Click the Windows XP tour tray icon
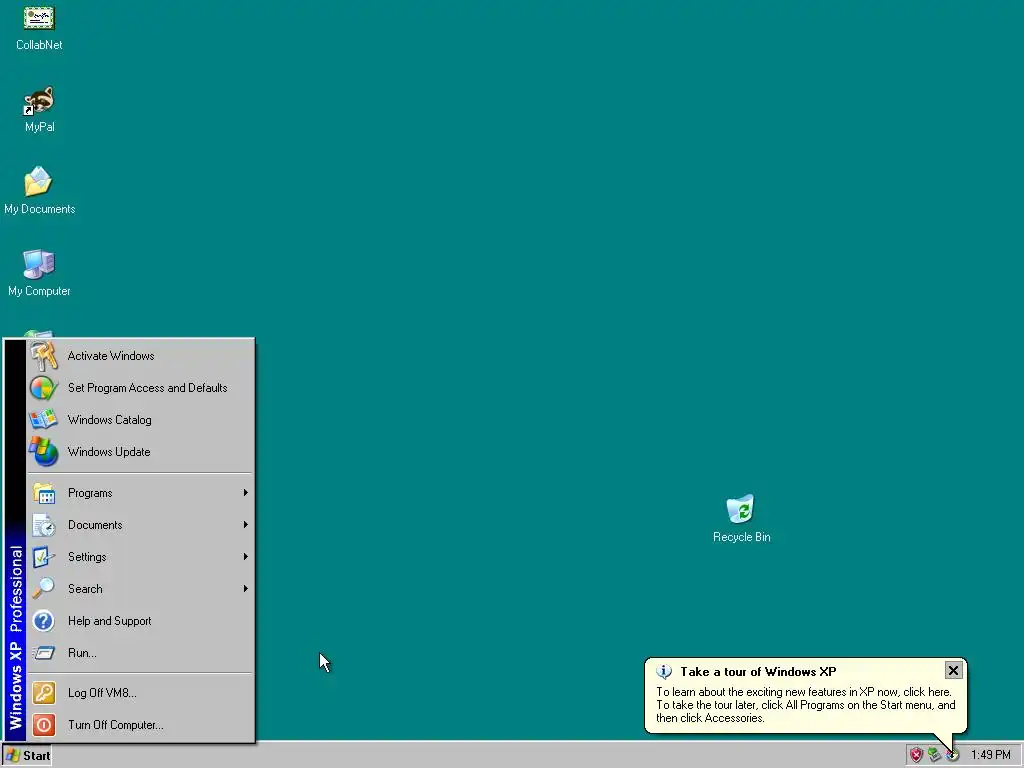This screenshot has width=1024, height=768. [x=953, y=756]
